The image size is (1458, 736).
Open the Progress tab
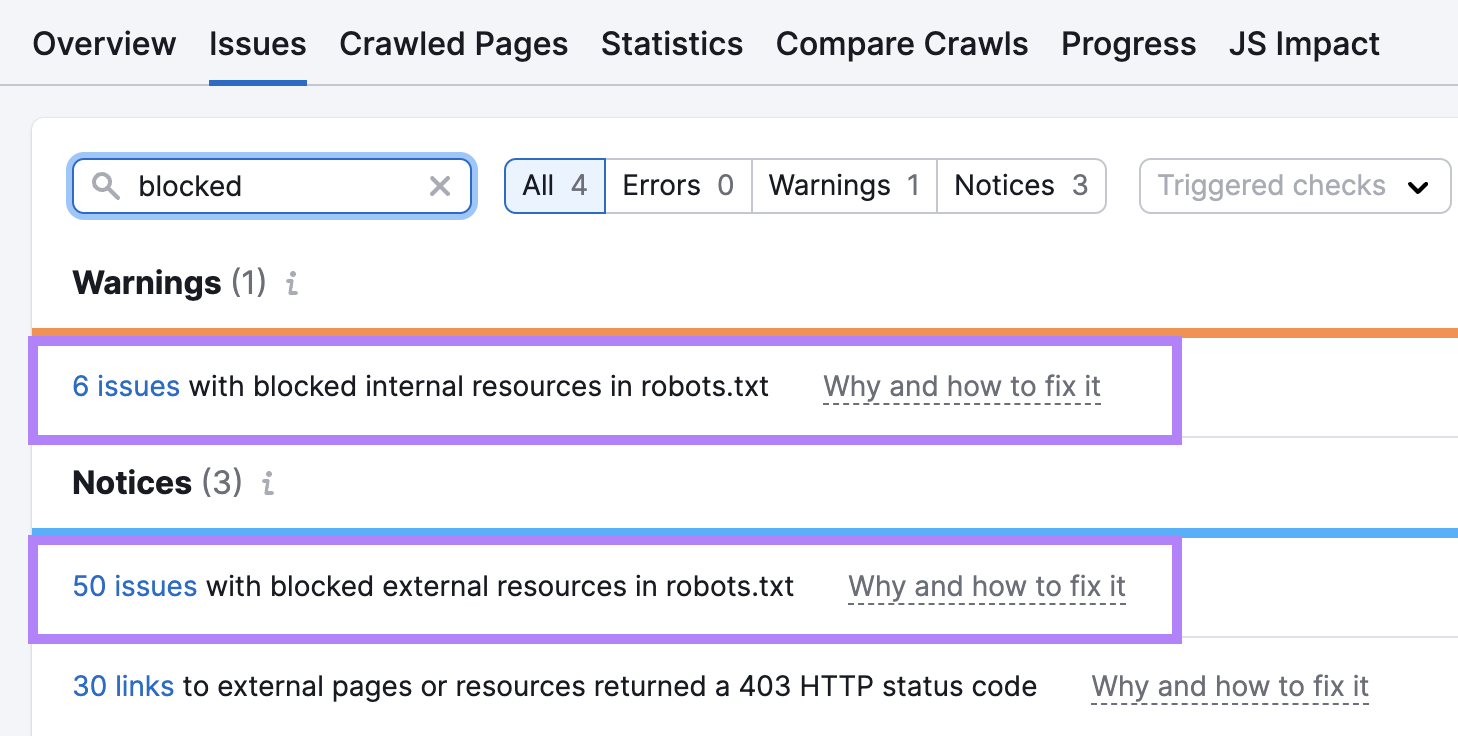click(1128, 44)
